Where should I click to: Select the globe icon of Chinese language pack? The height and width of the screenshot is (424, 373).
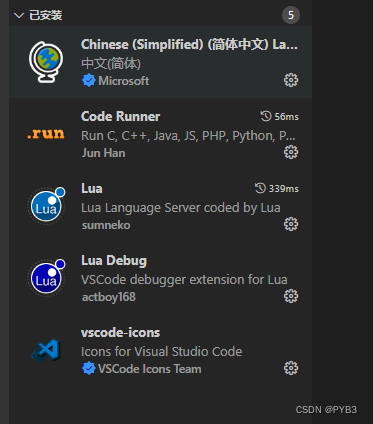pyautogui.click(x=46, y=62)
